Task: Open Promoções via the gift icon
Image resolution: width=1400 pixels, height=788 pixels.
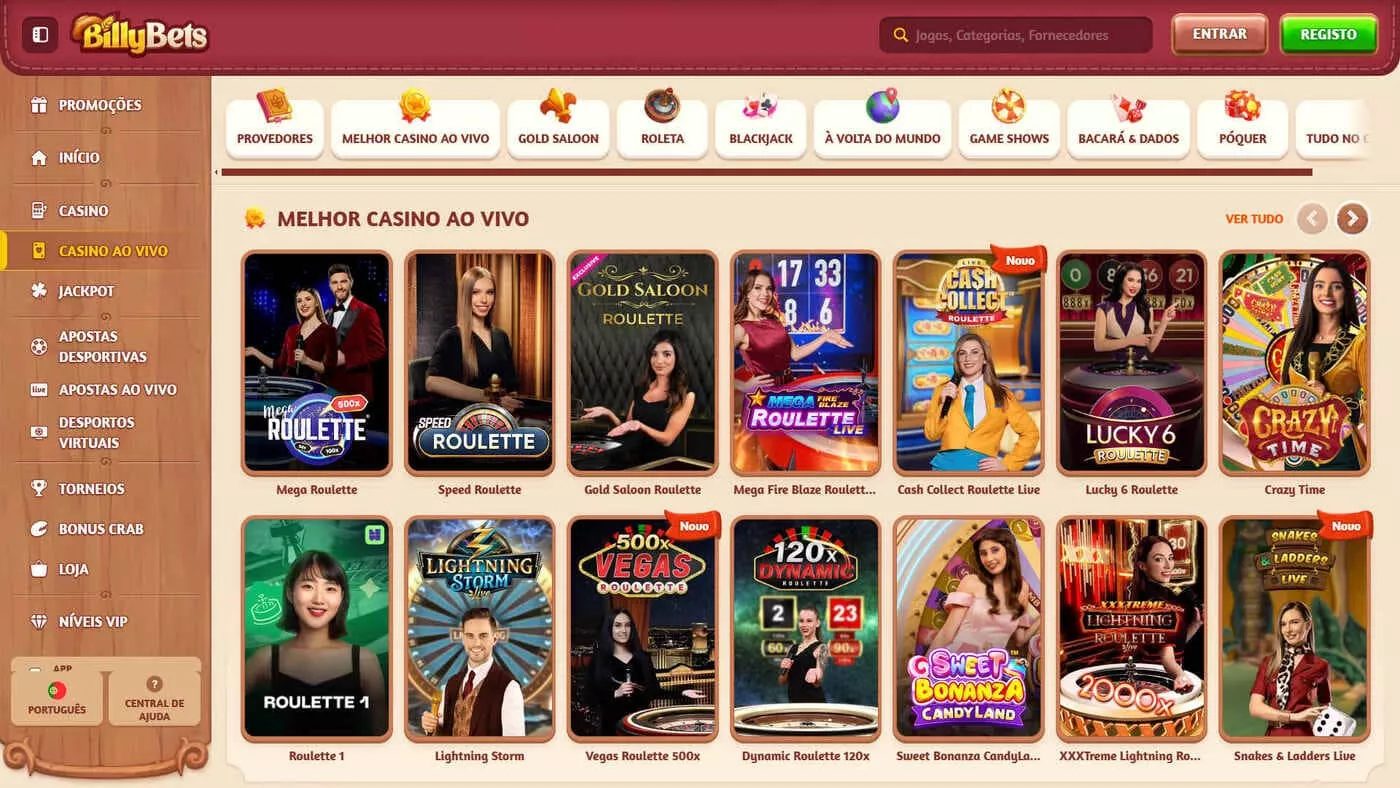Action: click(39, 105)
